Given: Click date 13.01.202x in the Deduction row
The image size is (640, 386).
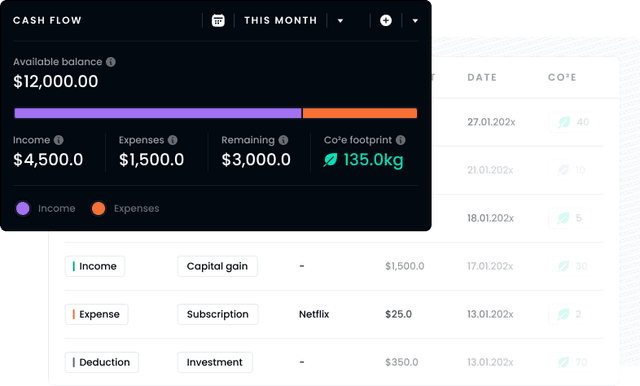Looking at the screenshot, I should [x=490, y=362].
